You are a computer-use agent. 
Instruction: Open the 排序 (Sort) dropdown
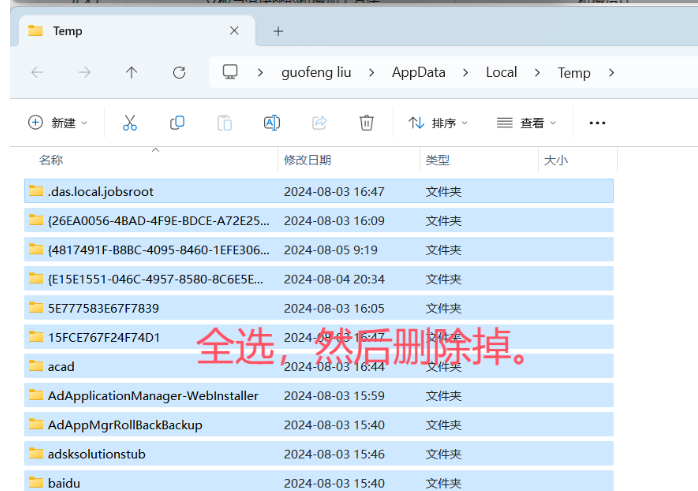tap(438, 122)
